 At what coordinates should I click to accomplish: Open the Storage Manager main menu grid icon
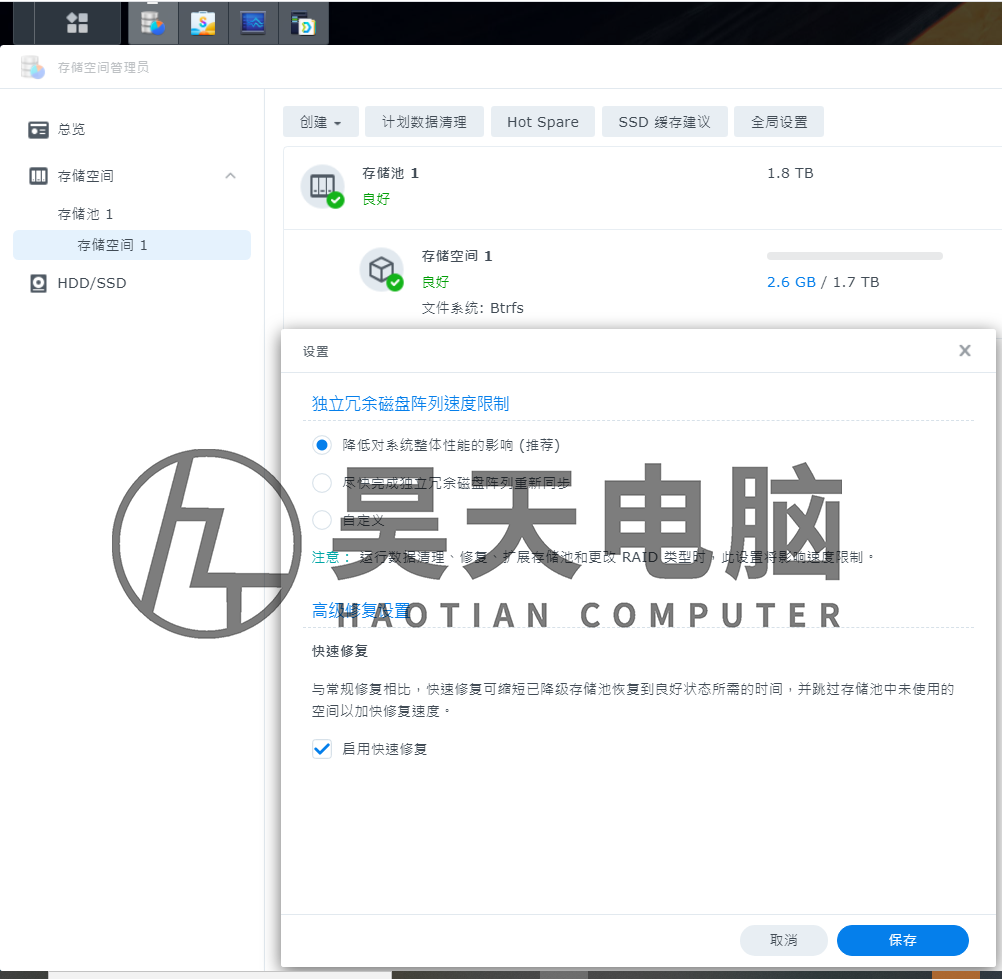pos(76,22)
